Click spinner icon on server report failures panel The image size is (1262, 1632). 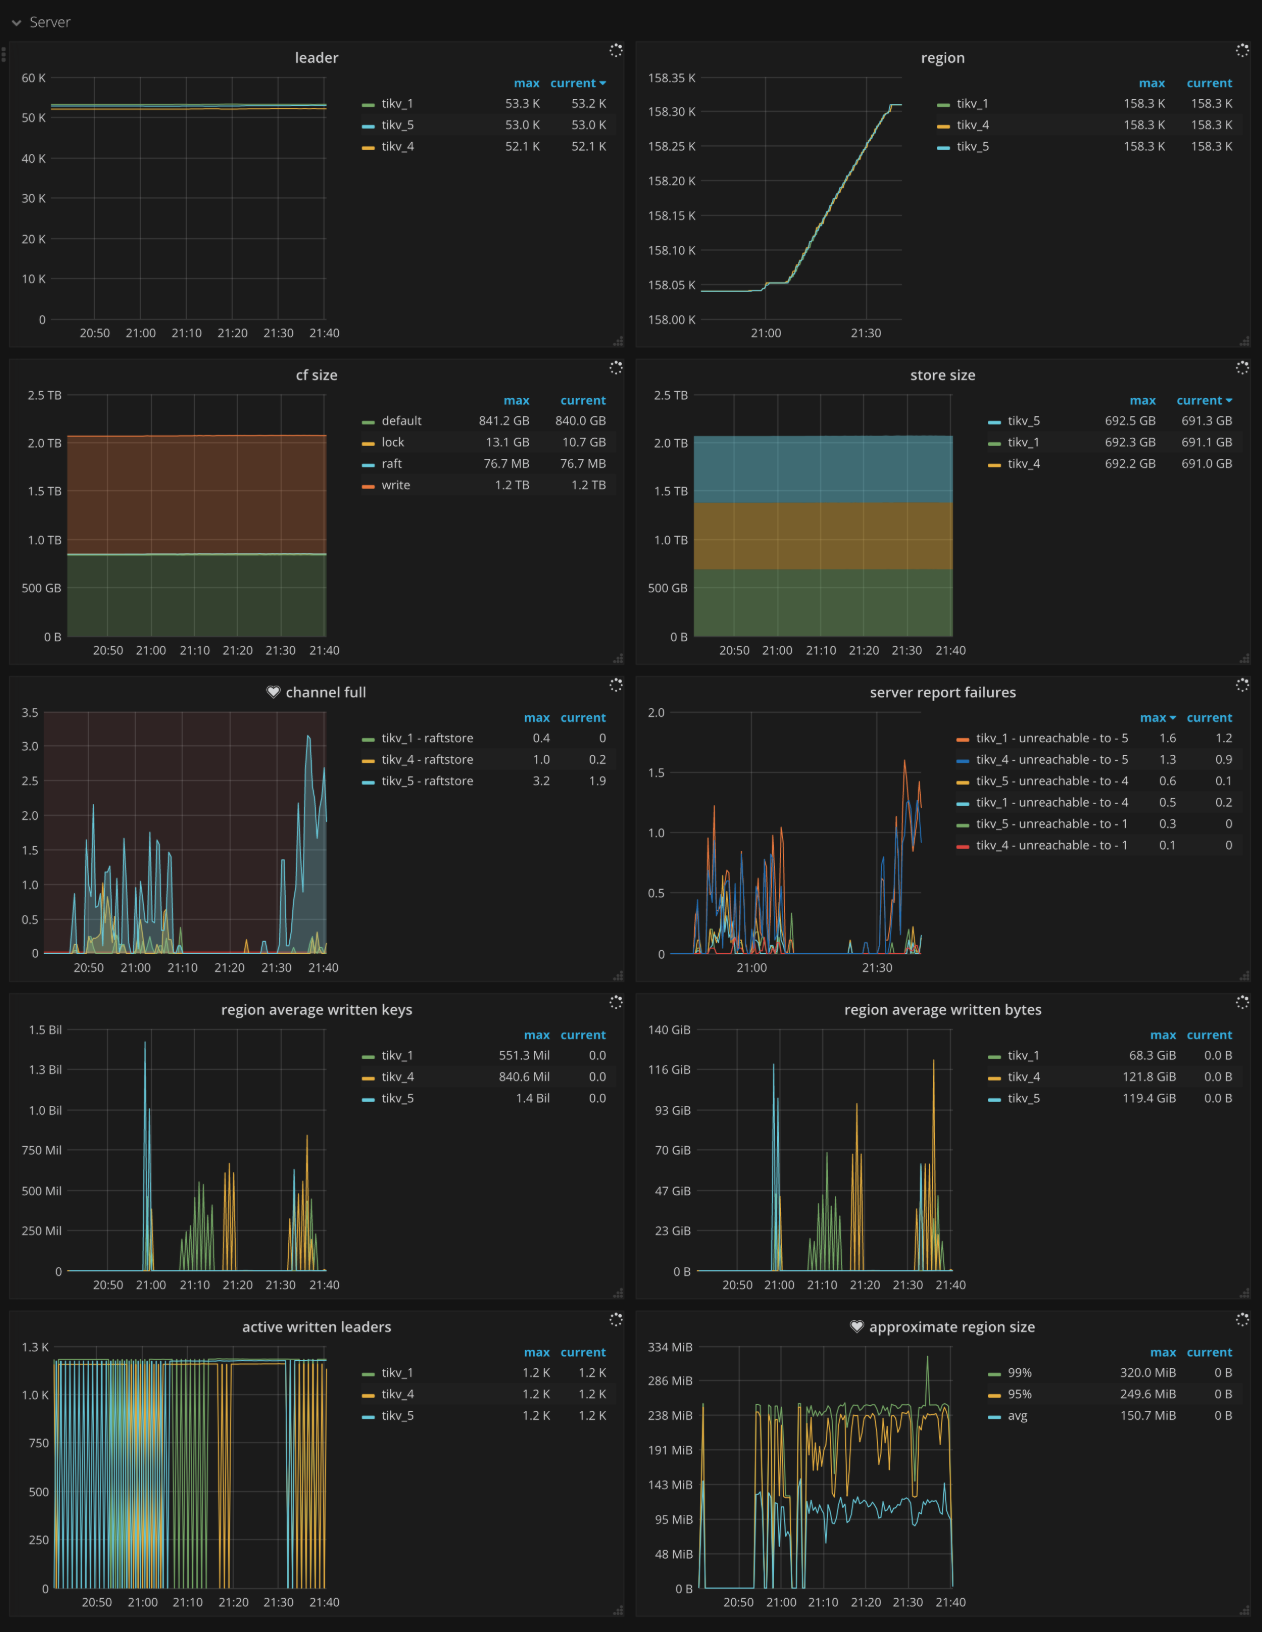1242,685
